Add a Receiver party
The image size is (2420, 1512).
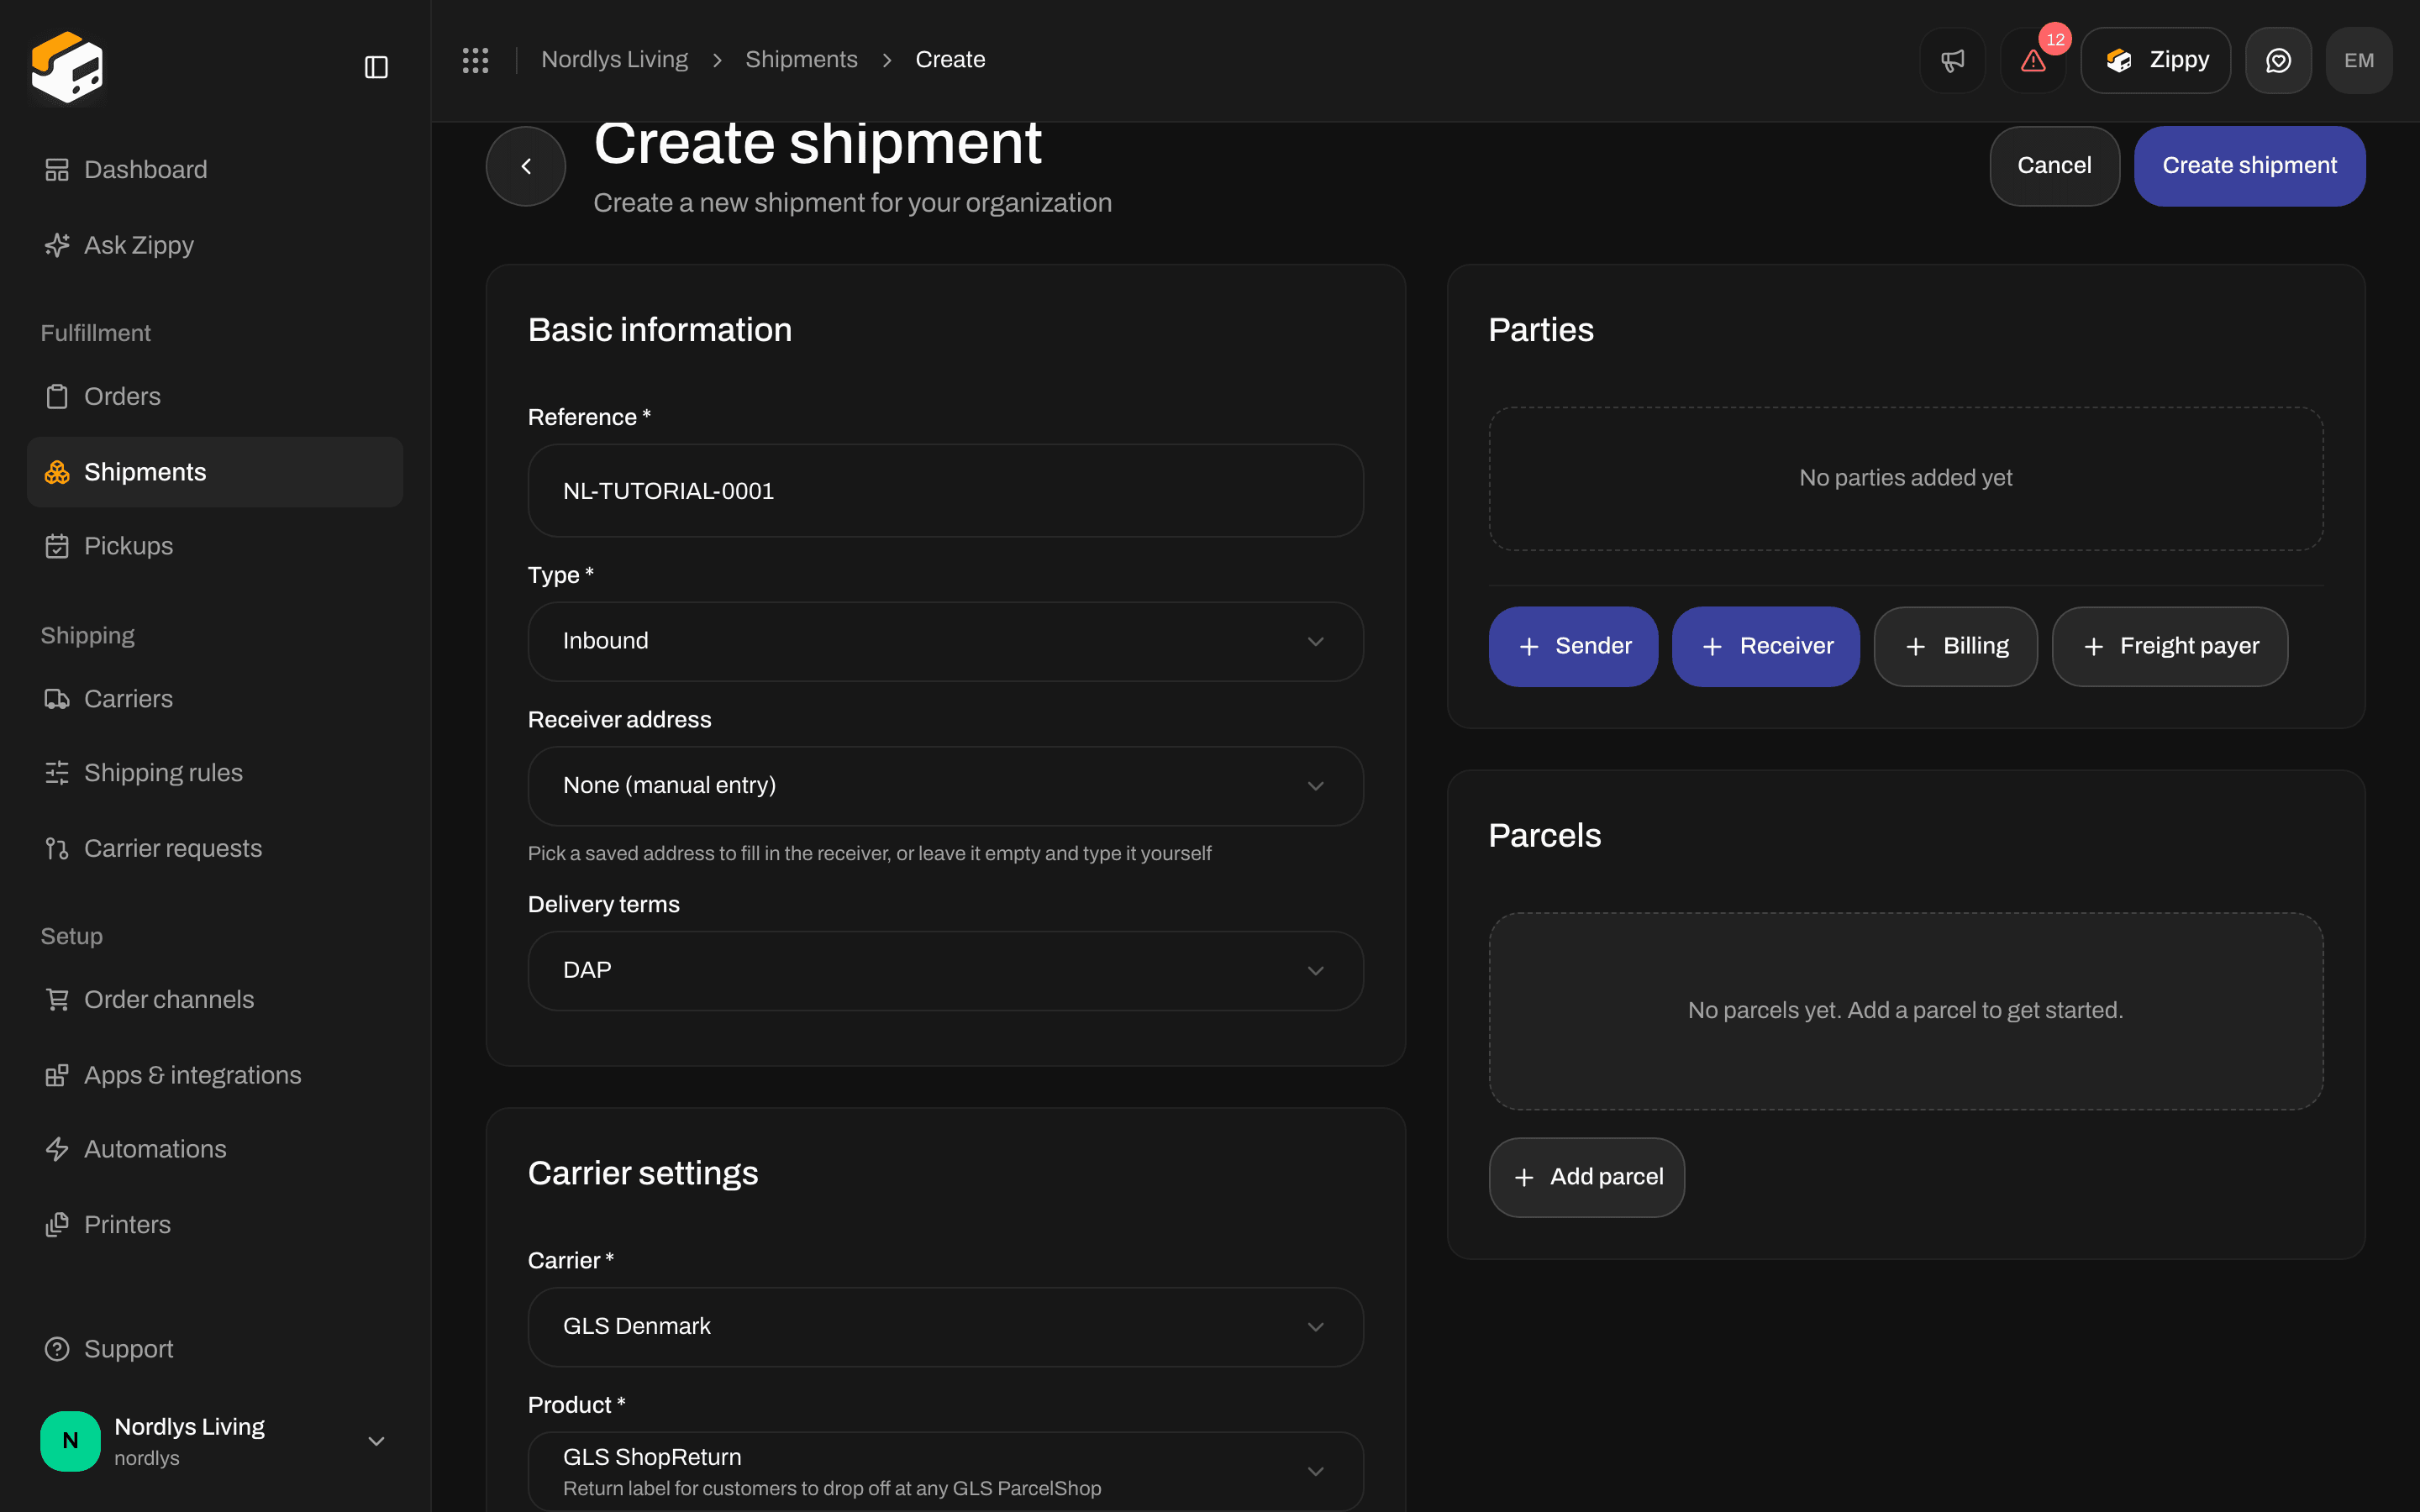pos(1765,647)
